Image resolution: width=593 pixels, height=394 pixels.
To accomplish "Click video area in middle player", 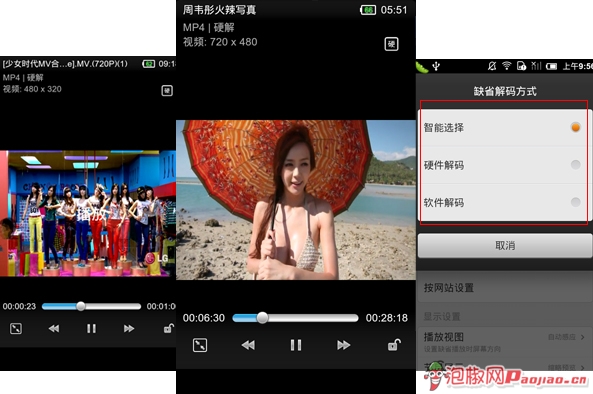I will point(296,200).
